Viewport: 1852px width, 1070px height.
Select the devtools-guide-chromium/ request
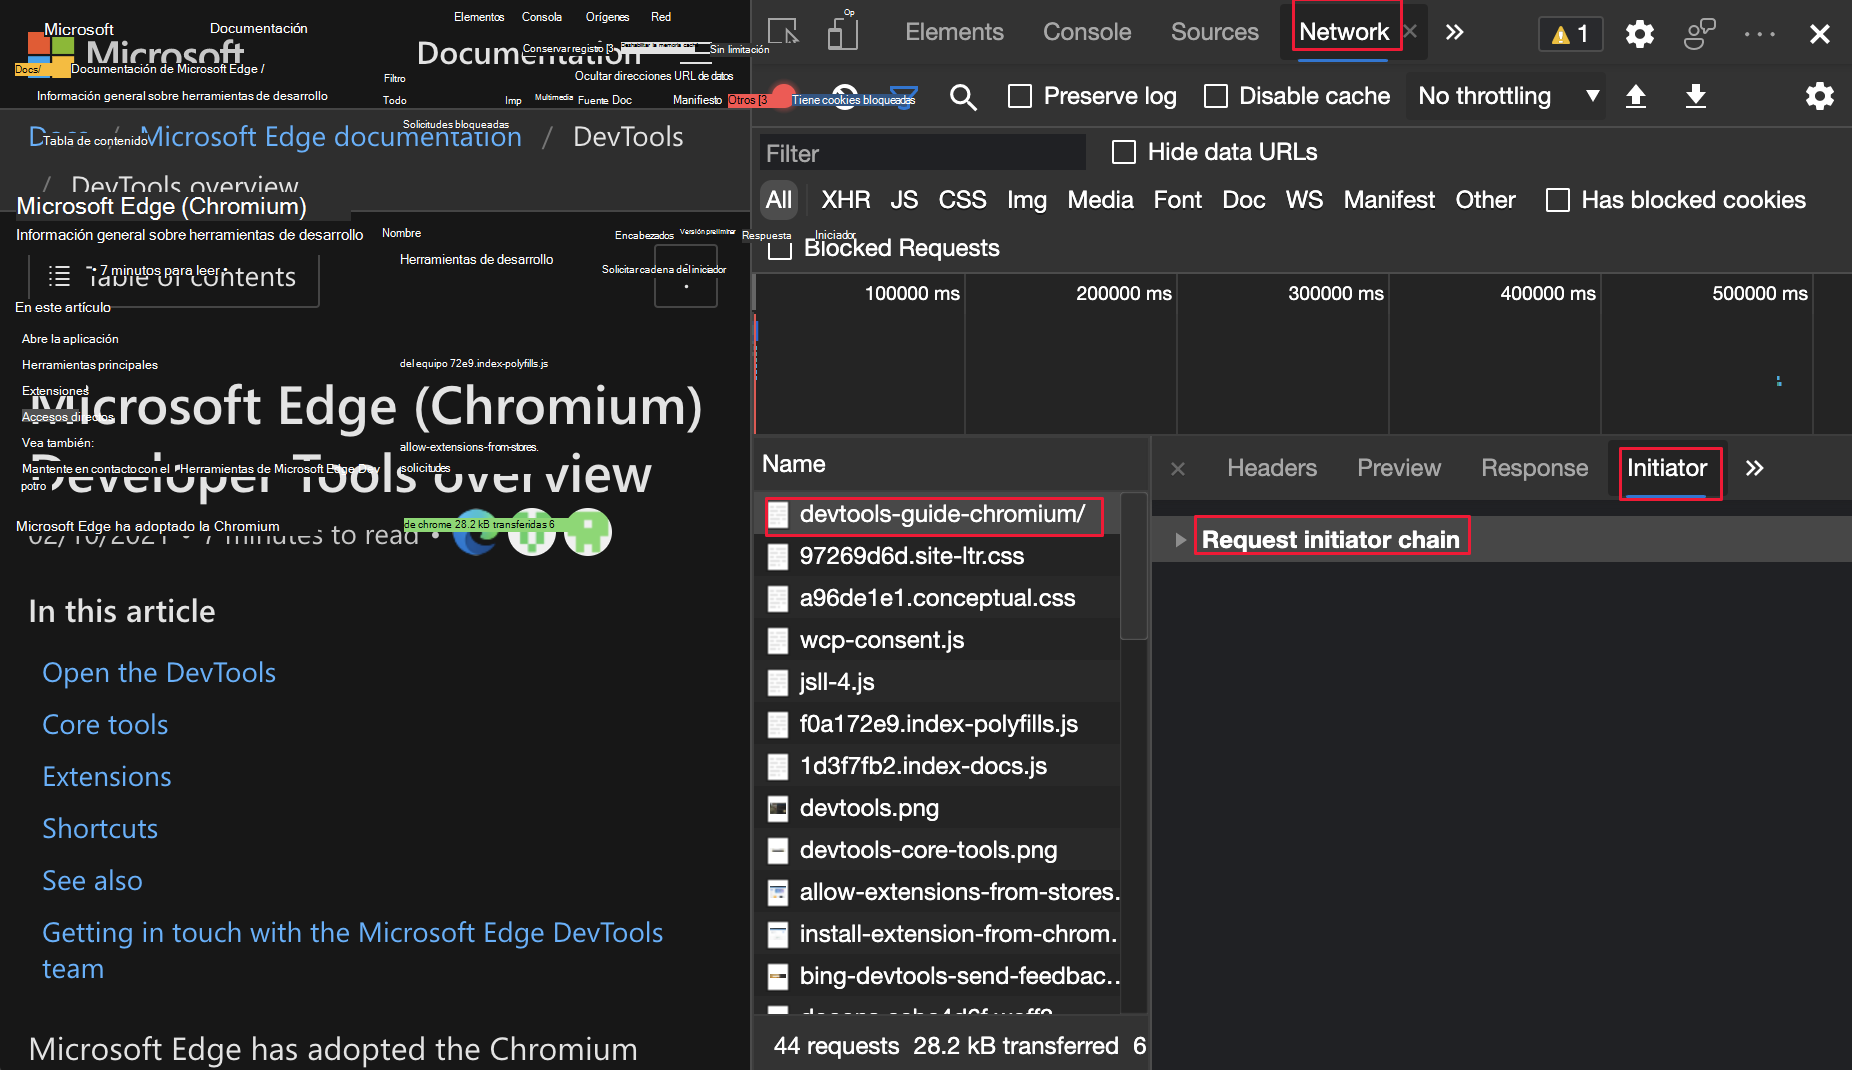[x=937, y=514]
